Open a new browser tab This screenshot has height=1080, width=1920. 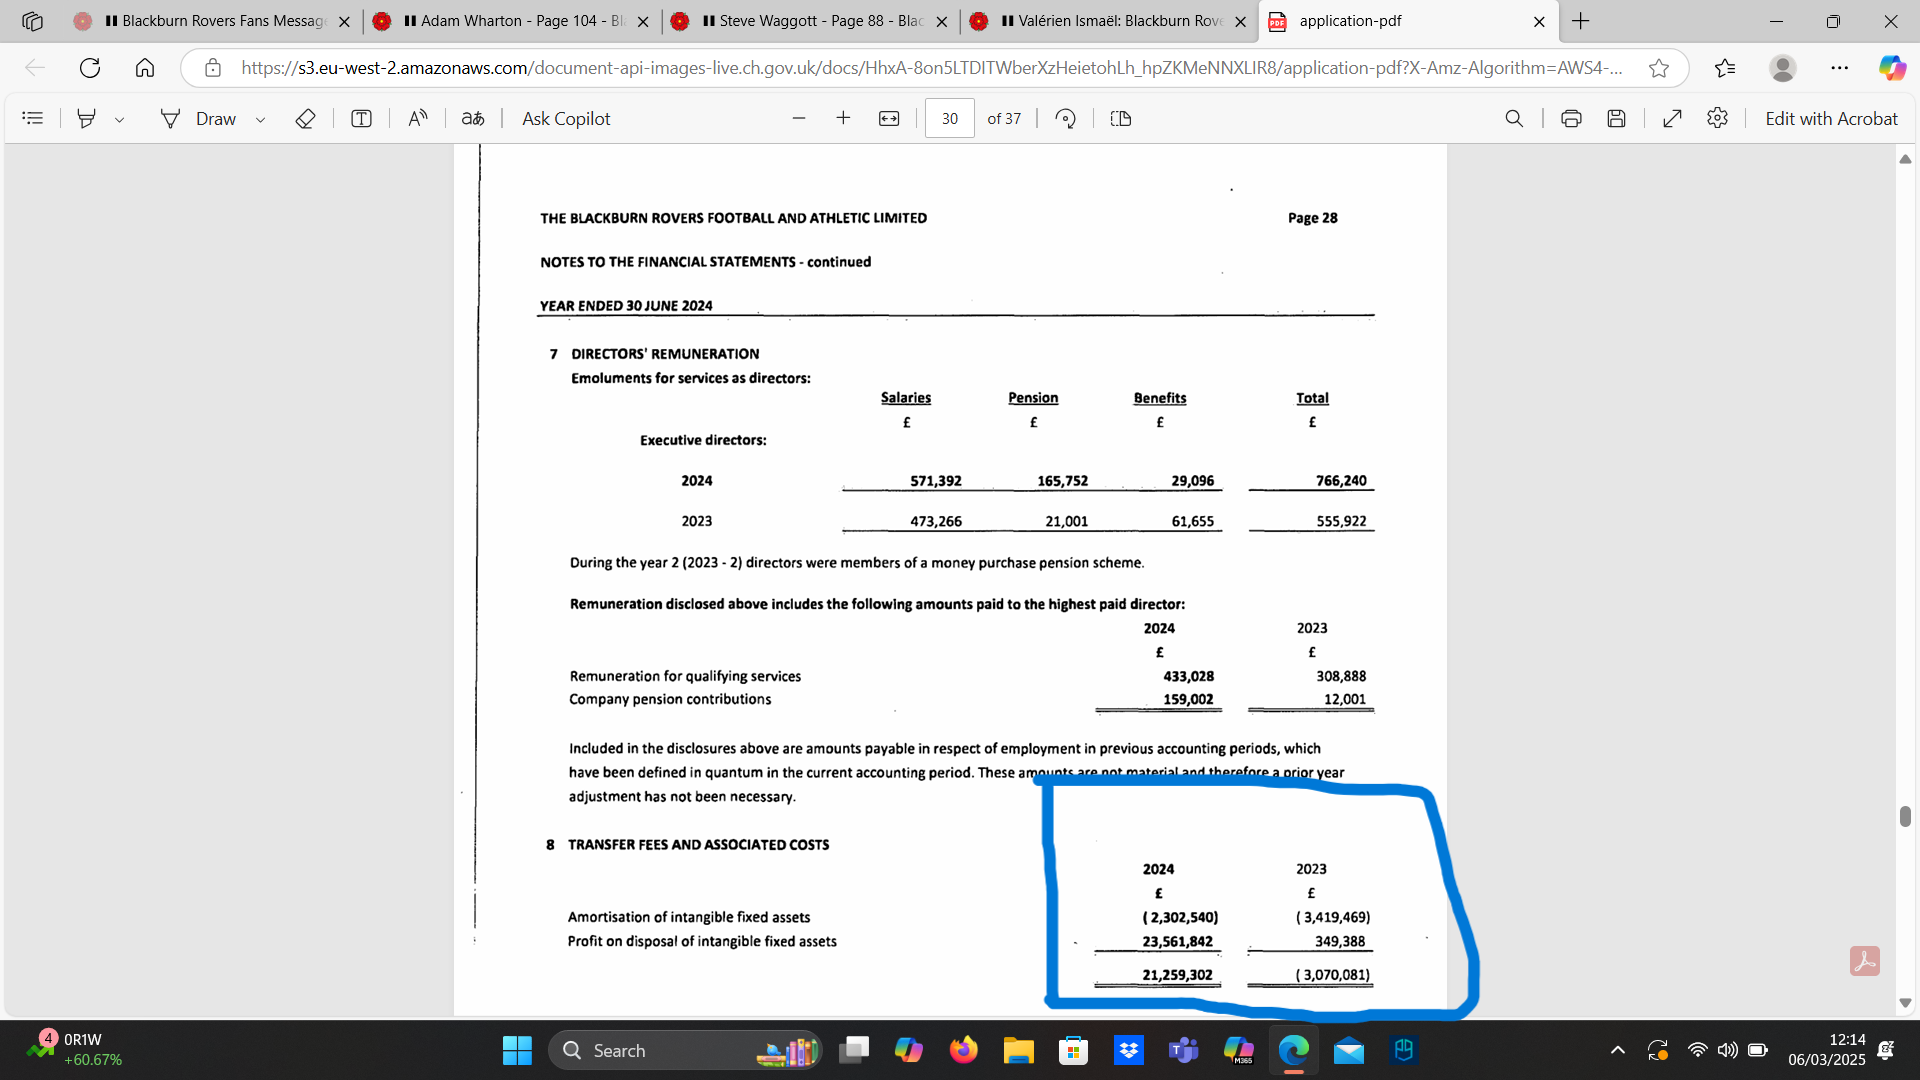[x=1581, y=21]
